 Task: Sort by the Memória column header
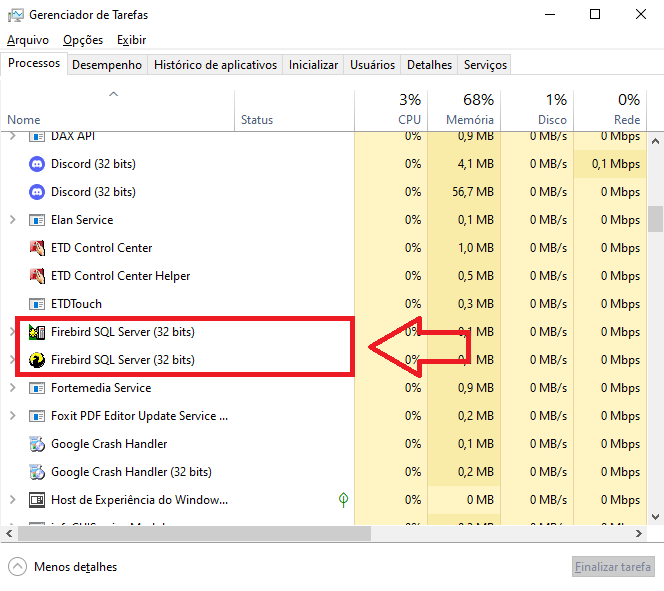[464, 110]
